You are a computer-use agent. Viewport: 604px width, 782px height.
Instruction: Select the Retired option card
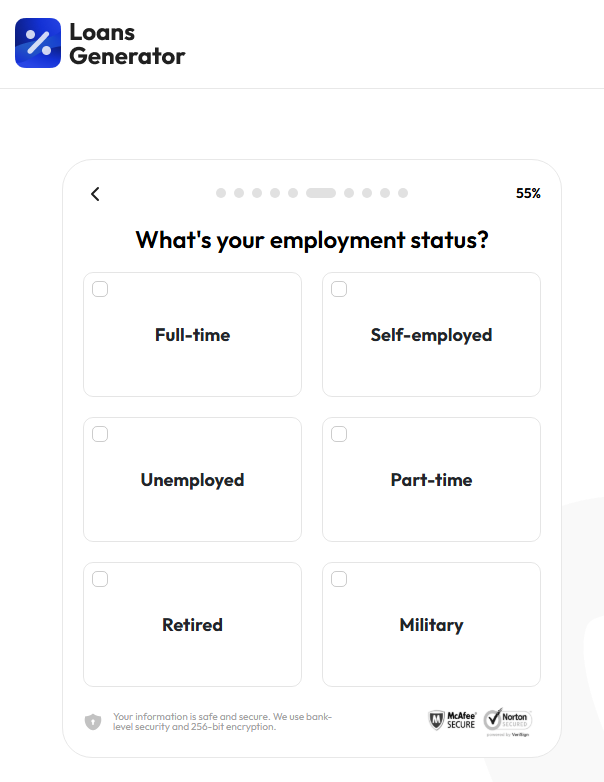point(193,625)
